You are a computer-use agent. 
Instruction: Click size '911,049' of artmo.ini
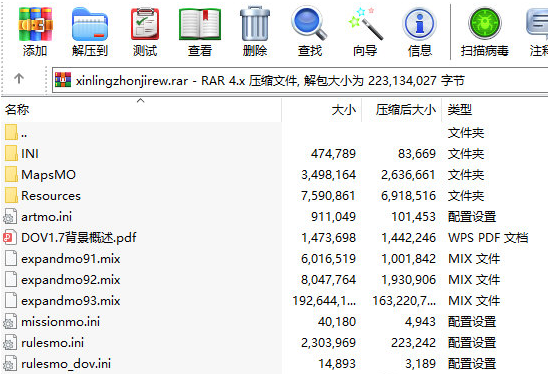point(333,217)
